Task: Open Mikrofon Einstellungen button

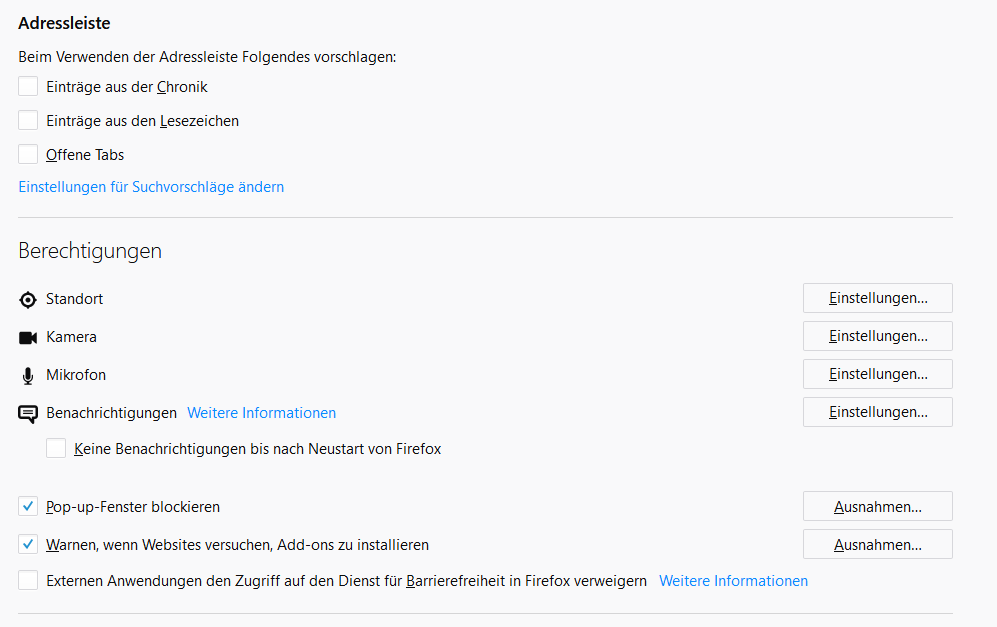Action: click(x=877, y=374)
